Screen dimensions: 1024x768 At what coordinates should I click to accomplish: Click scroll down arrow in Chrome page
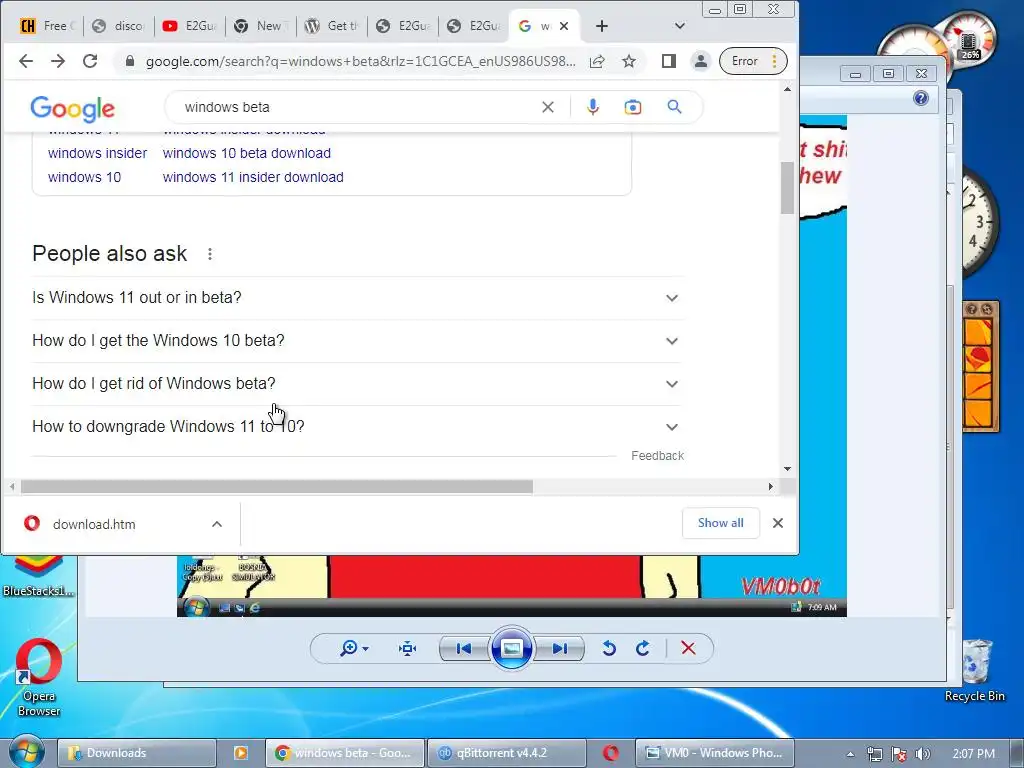tap(787, 469)
